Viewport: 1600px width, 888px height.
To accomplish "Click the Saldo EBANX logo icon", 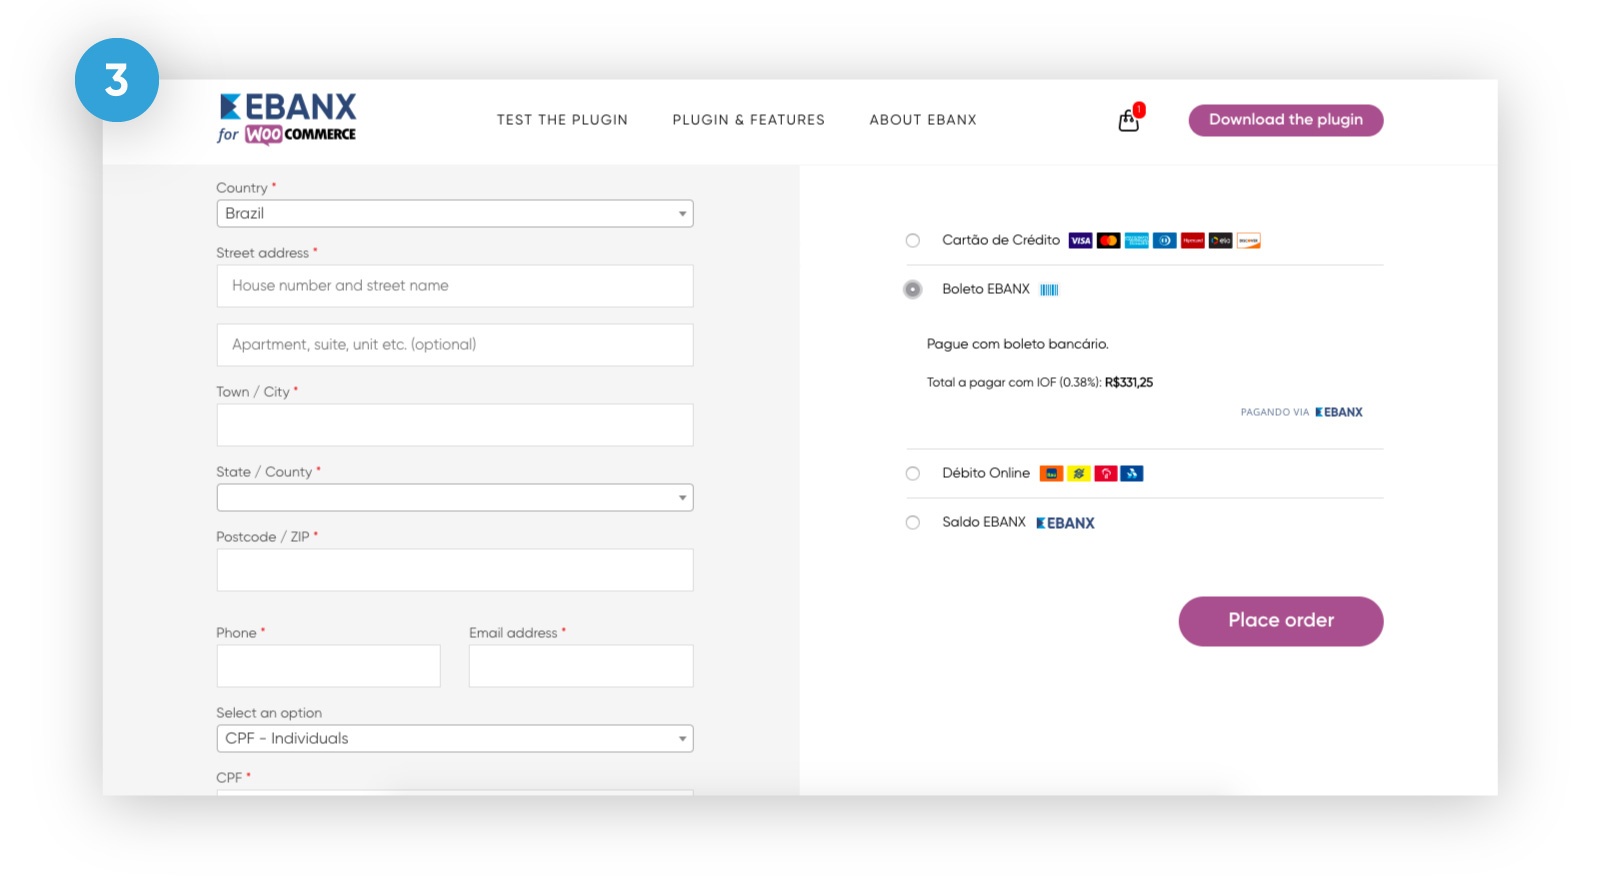I will (x=1066, y=523).
